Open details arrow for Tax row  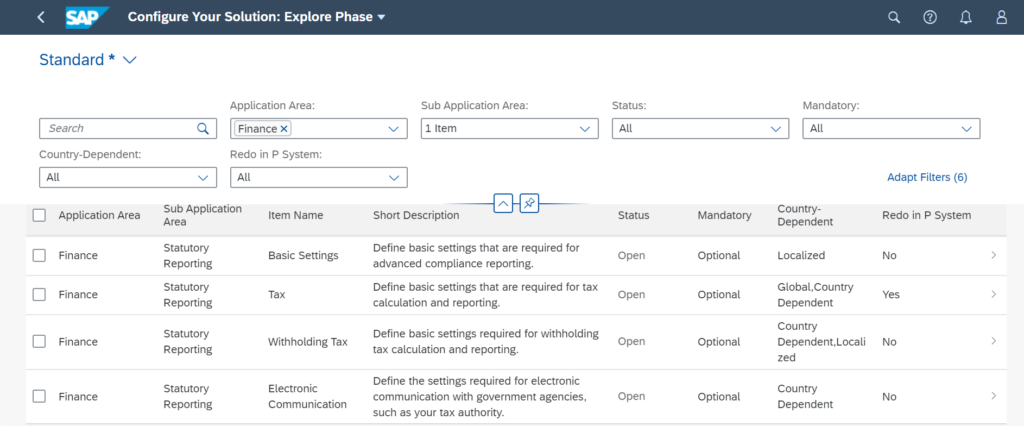pos(993,295)
